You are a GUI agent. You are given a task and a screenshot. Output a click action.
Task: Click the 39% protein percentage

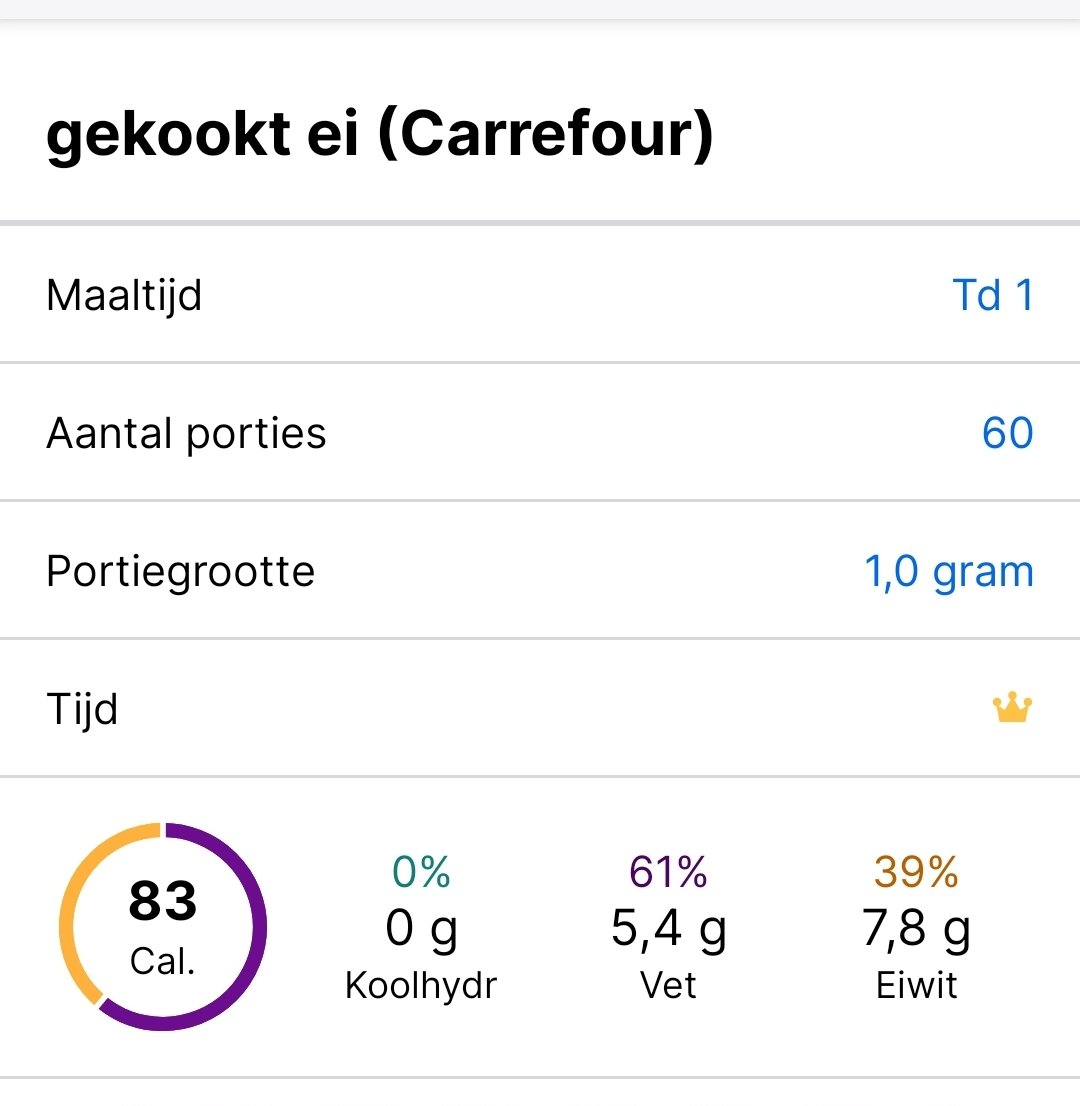pos(916,873)
